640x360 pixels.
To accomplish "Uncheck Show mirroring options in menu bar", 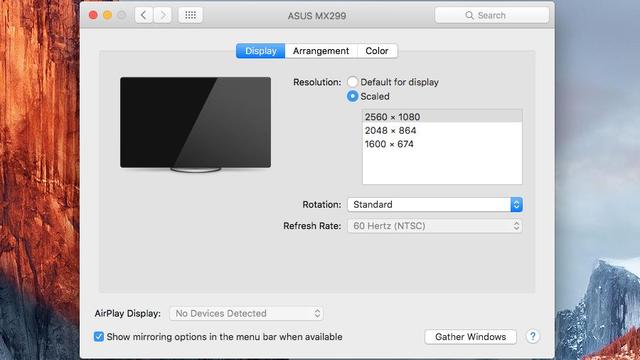I will 99,337.
